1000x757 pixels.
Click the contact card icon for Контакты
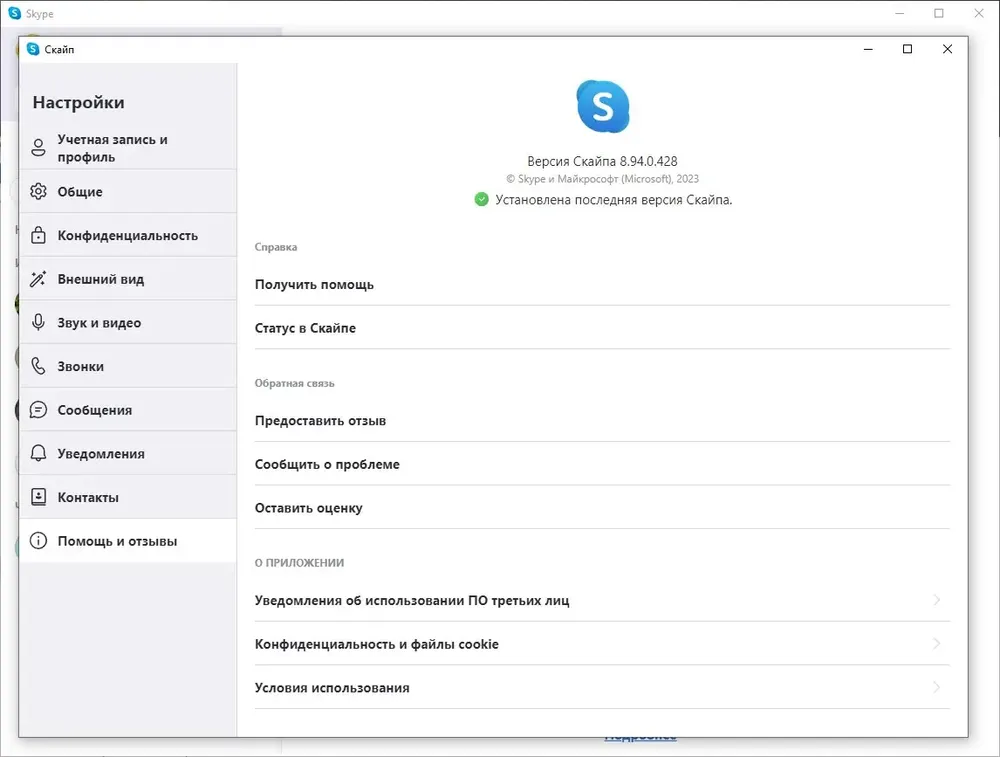pyautogui.click(x=38, y=497)
